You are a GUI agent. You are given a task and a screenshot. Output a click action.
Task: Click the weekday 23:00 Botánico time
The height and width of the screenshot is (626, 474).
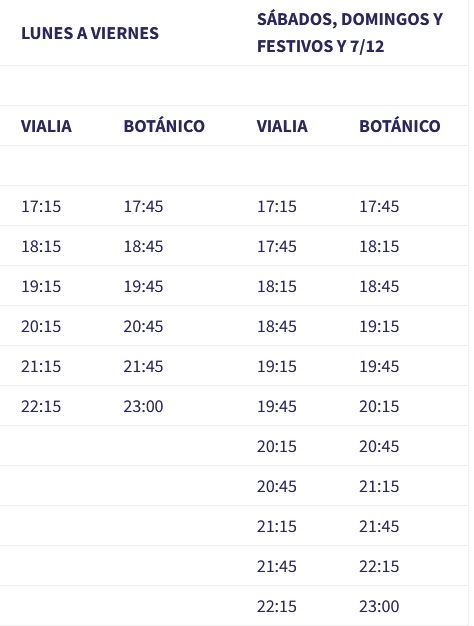(x=143, y=406)
